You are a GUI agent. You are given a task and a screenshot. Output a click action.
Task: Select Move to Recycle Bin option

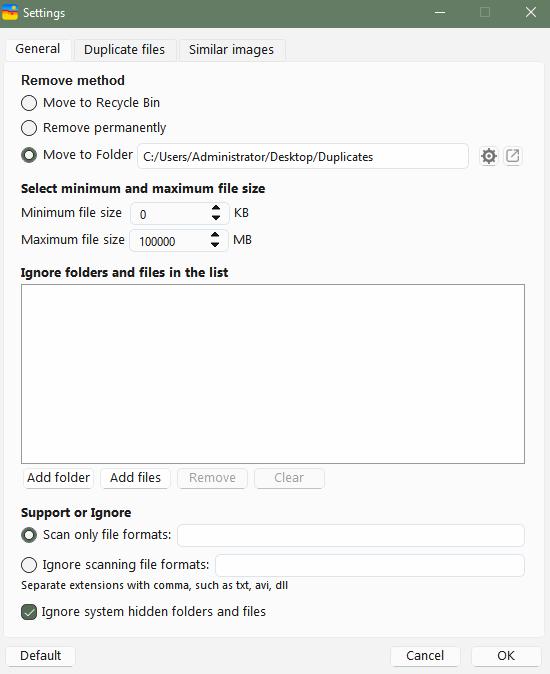coord(29,103)
